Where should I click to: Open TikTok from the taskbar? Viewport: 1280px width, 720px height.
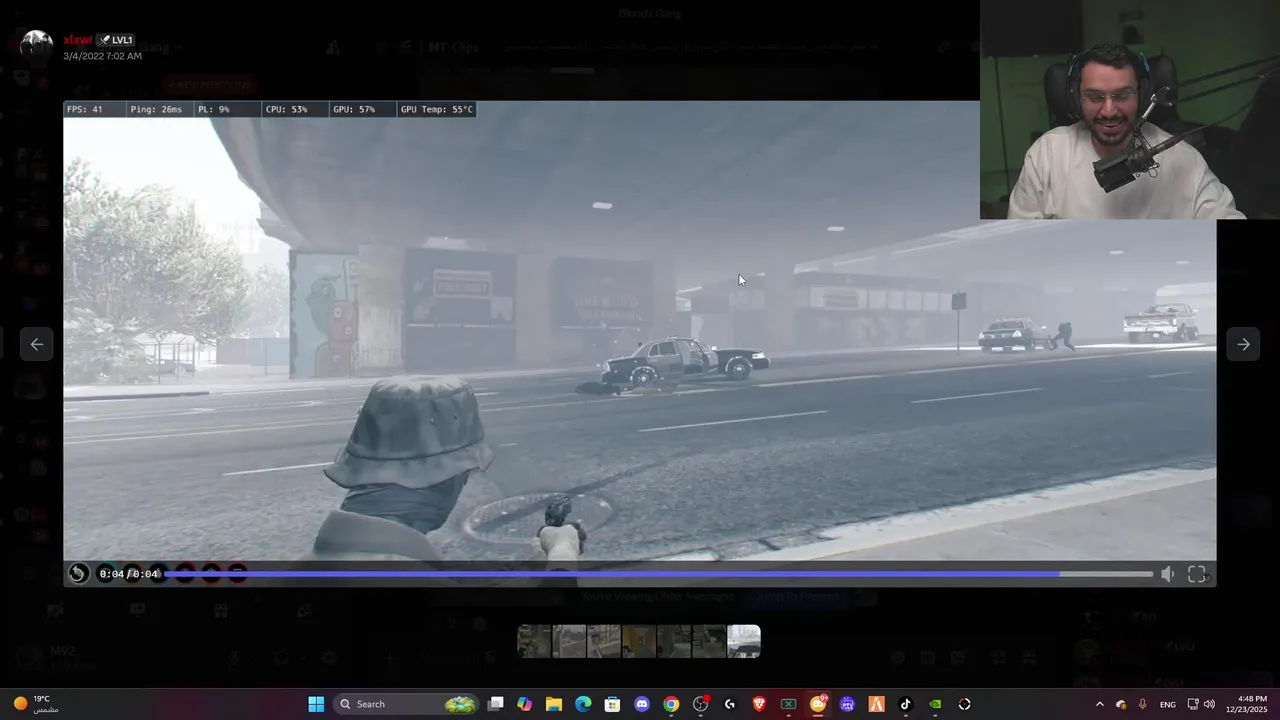906,704
